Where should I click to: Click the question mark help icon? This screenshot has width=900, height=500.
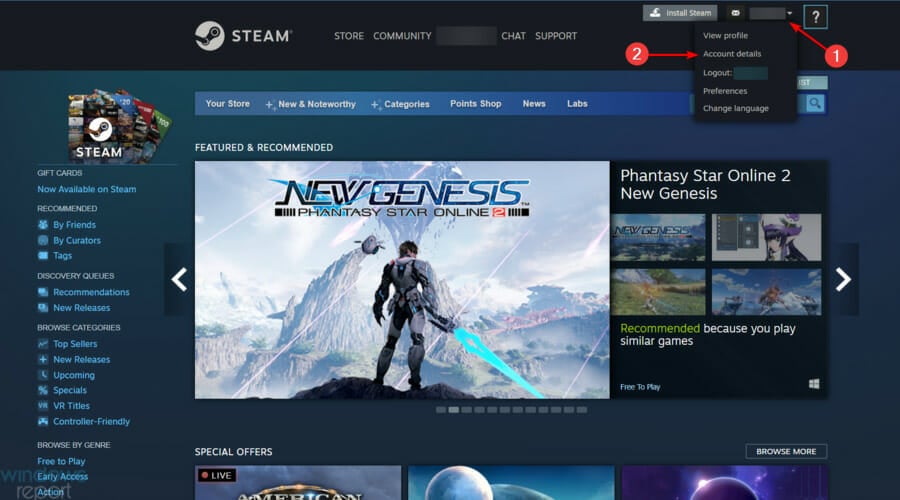tap(816, 17)
